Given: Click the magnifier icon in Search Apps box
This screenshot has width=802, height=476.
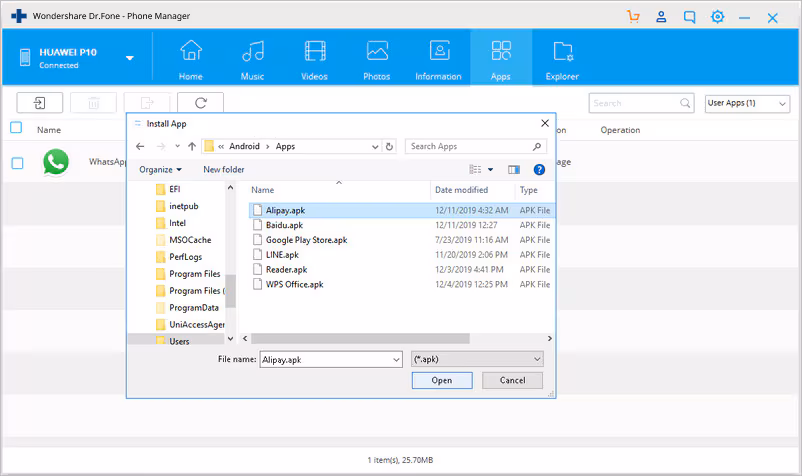Looking at the screenshot, I should click(537, 147).
